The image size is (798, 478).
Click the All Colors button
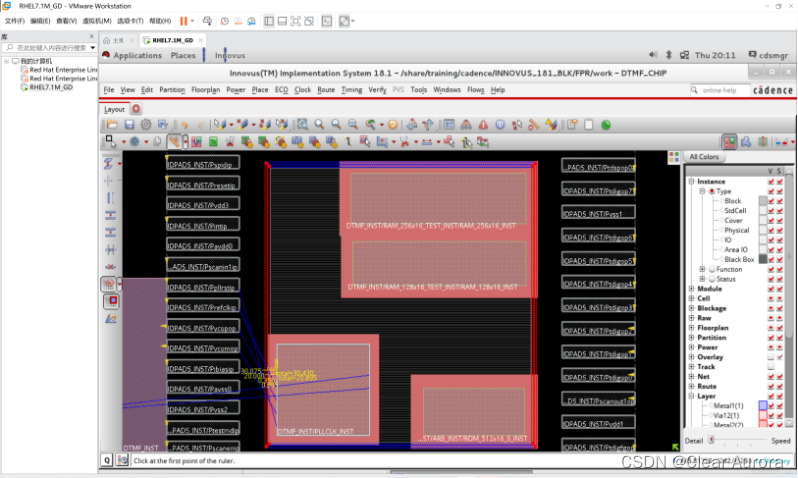click(704, 157)
